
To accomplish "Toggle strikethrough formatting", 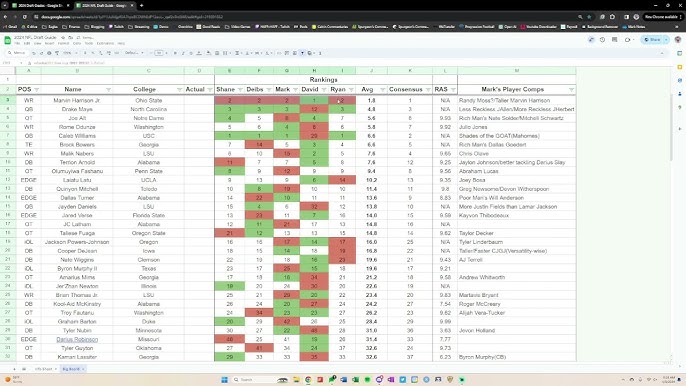I will (x=191, y=53).
